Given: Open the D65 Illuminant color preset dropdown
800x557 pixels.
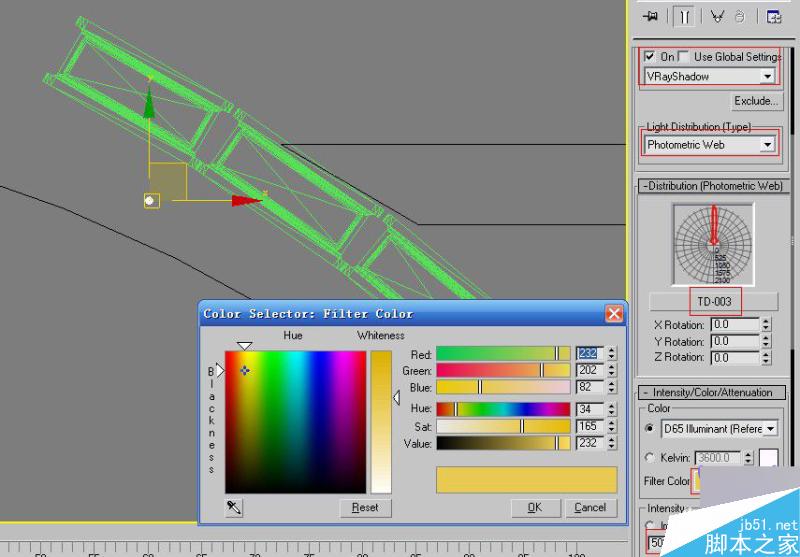Looking at the screenshot, I should click(x=719, y=428).
